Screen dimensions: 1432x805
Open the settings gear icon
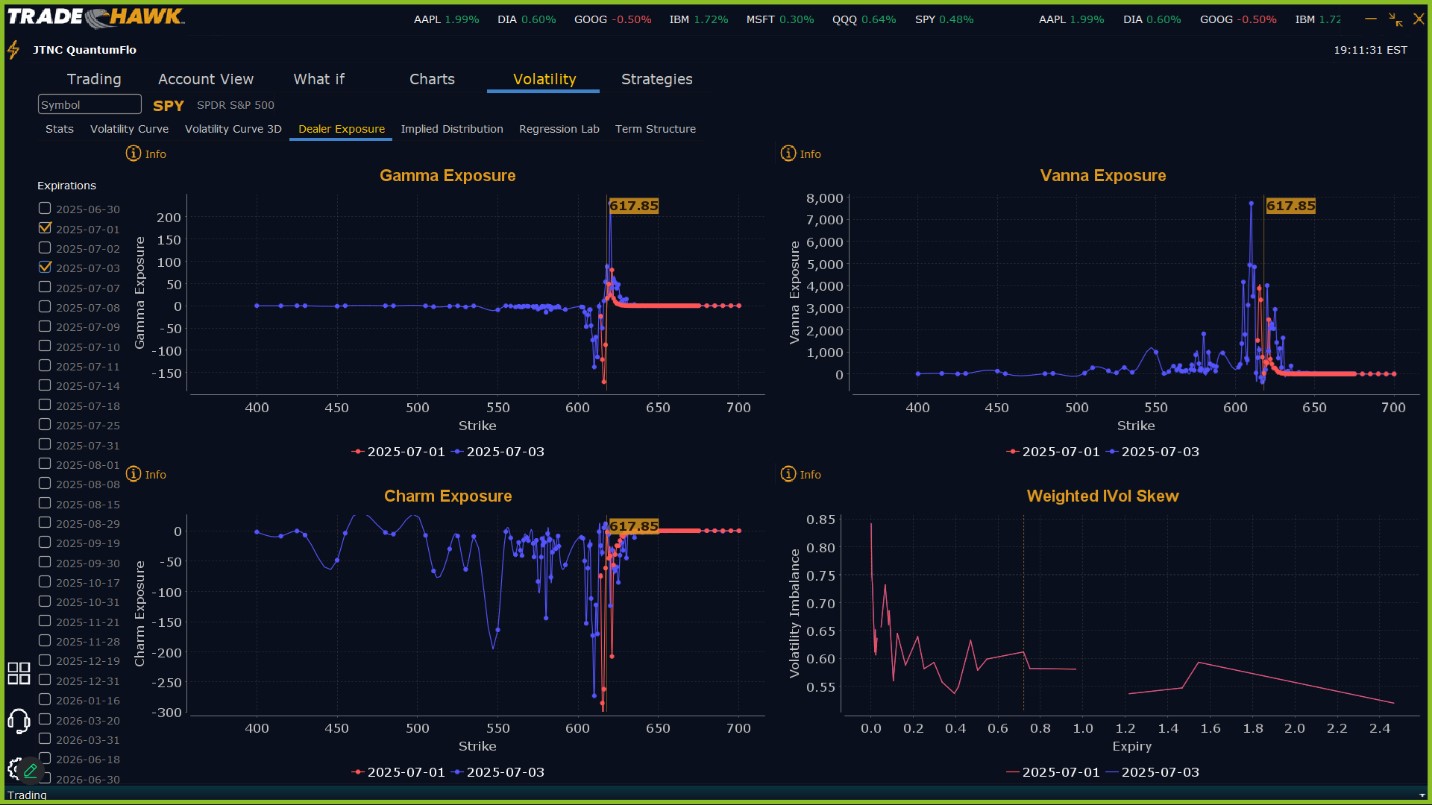(13, 768)
